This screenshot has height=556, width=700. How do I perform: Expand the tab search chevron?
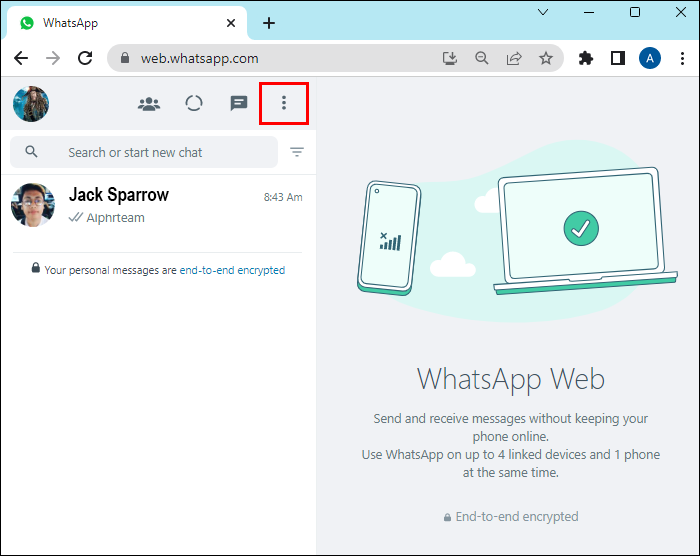coord(543,12)
